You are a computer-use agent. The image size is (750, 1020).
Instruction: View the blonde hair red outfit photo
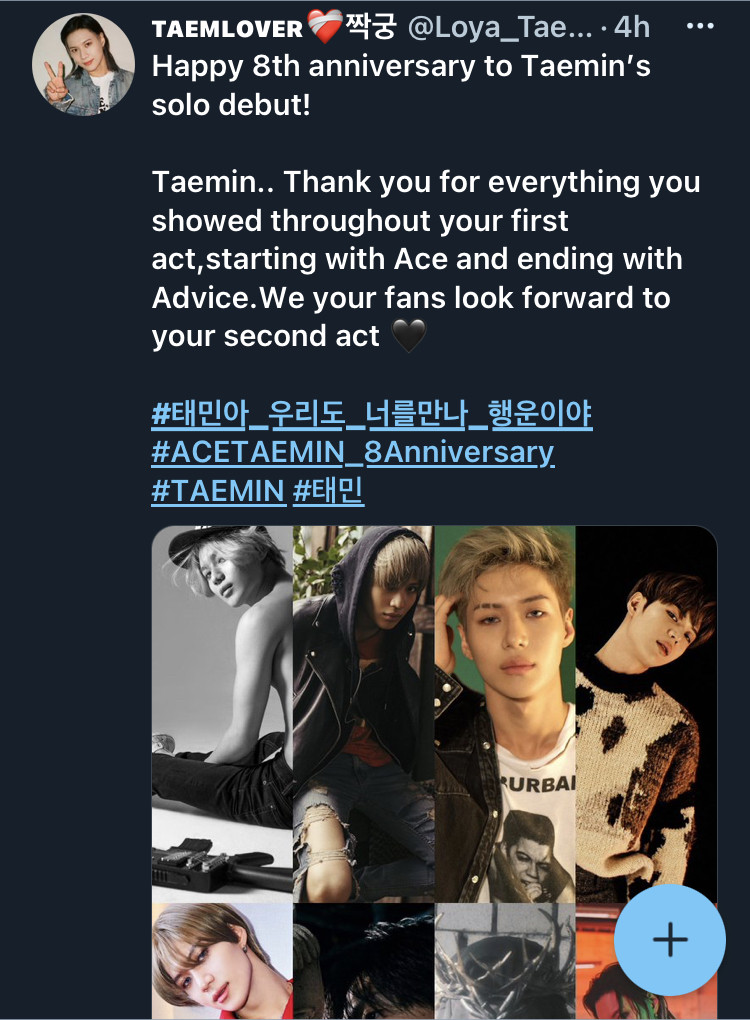pos(222,961)
